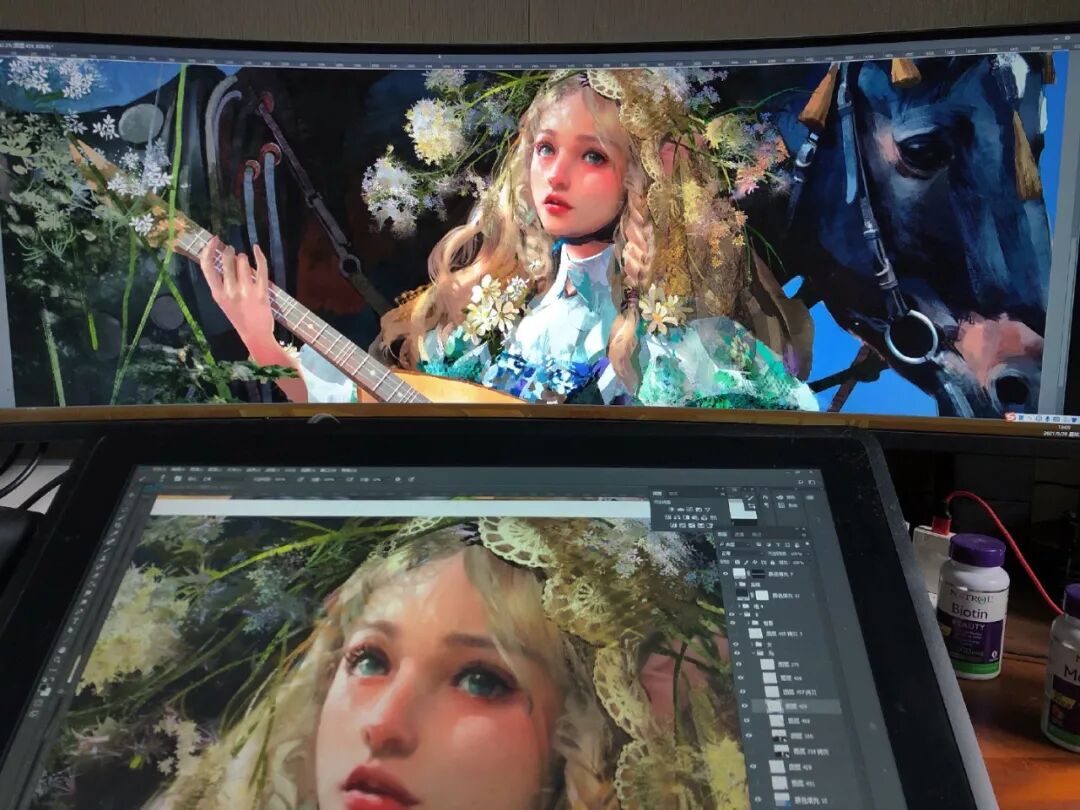Screen dimensions: 1080x810
Task: Click the Sogou input icon on upper monitor taskbar
Action: pyautogui.click(x=1010, y=417)
